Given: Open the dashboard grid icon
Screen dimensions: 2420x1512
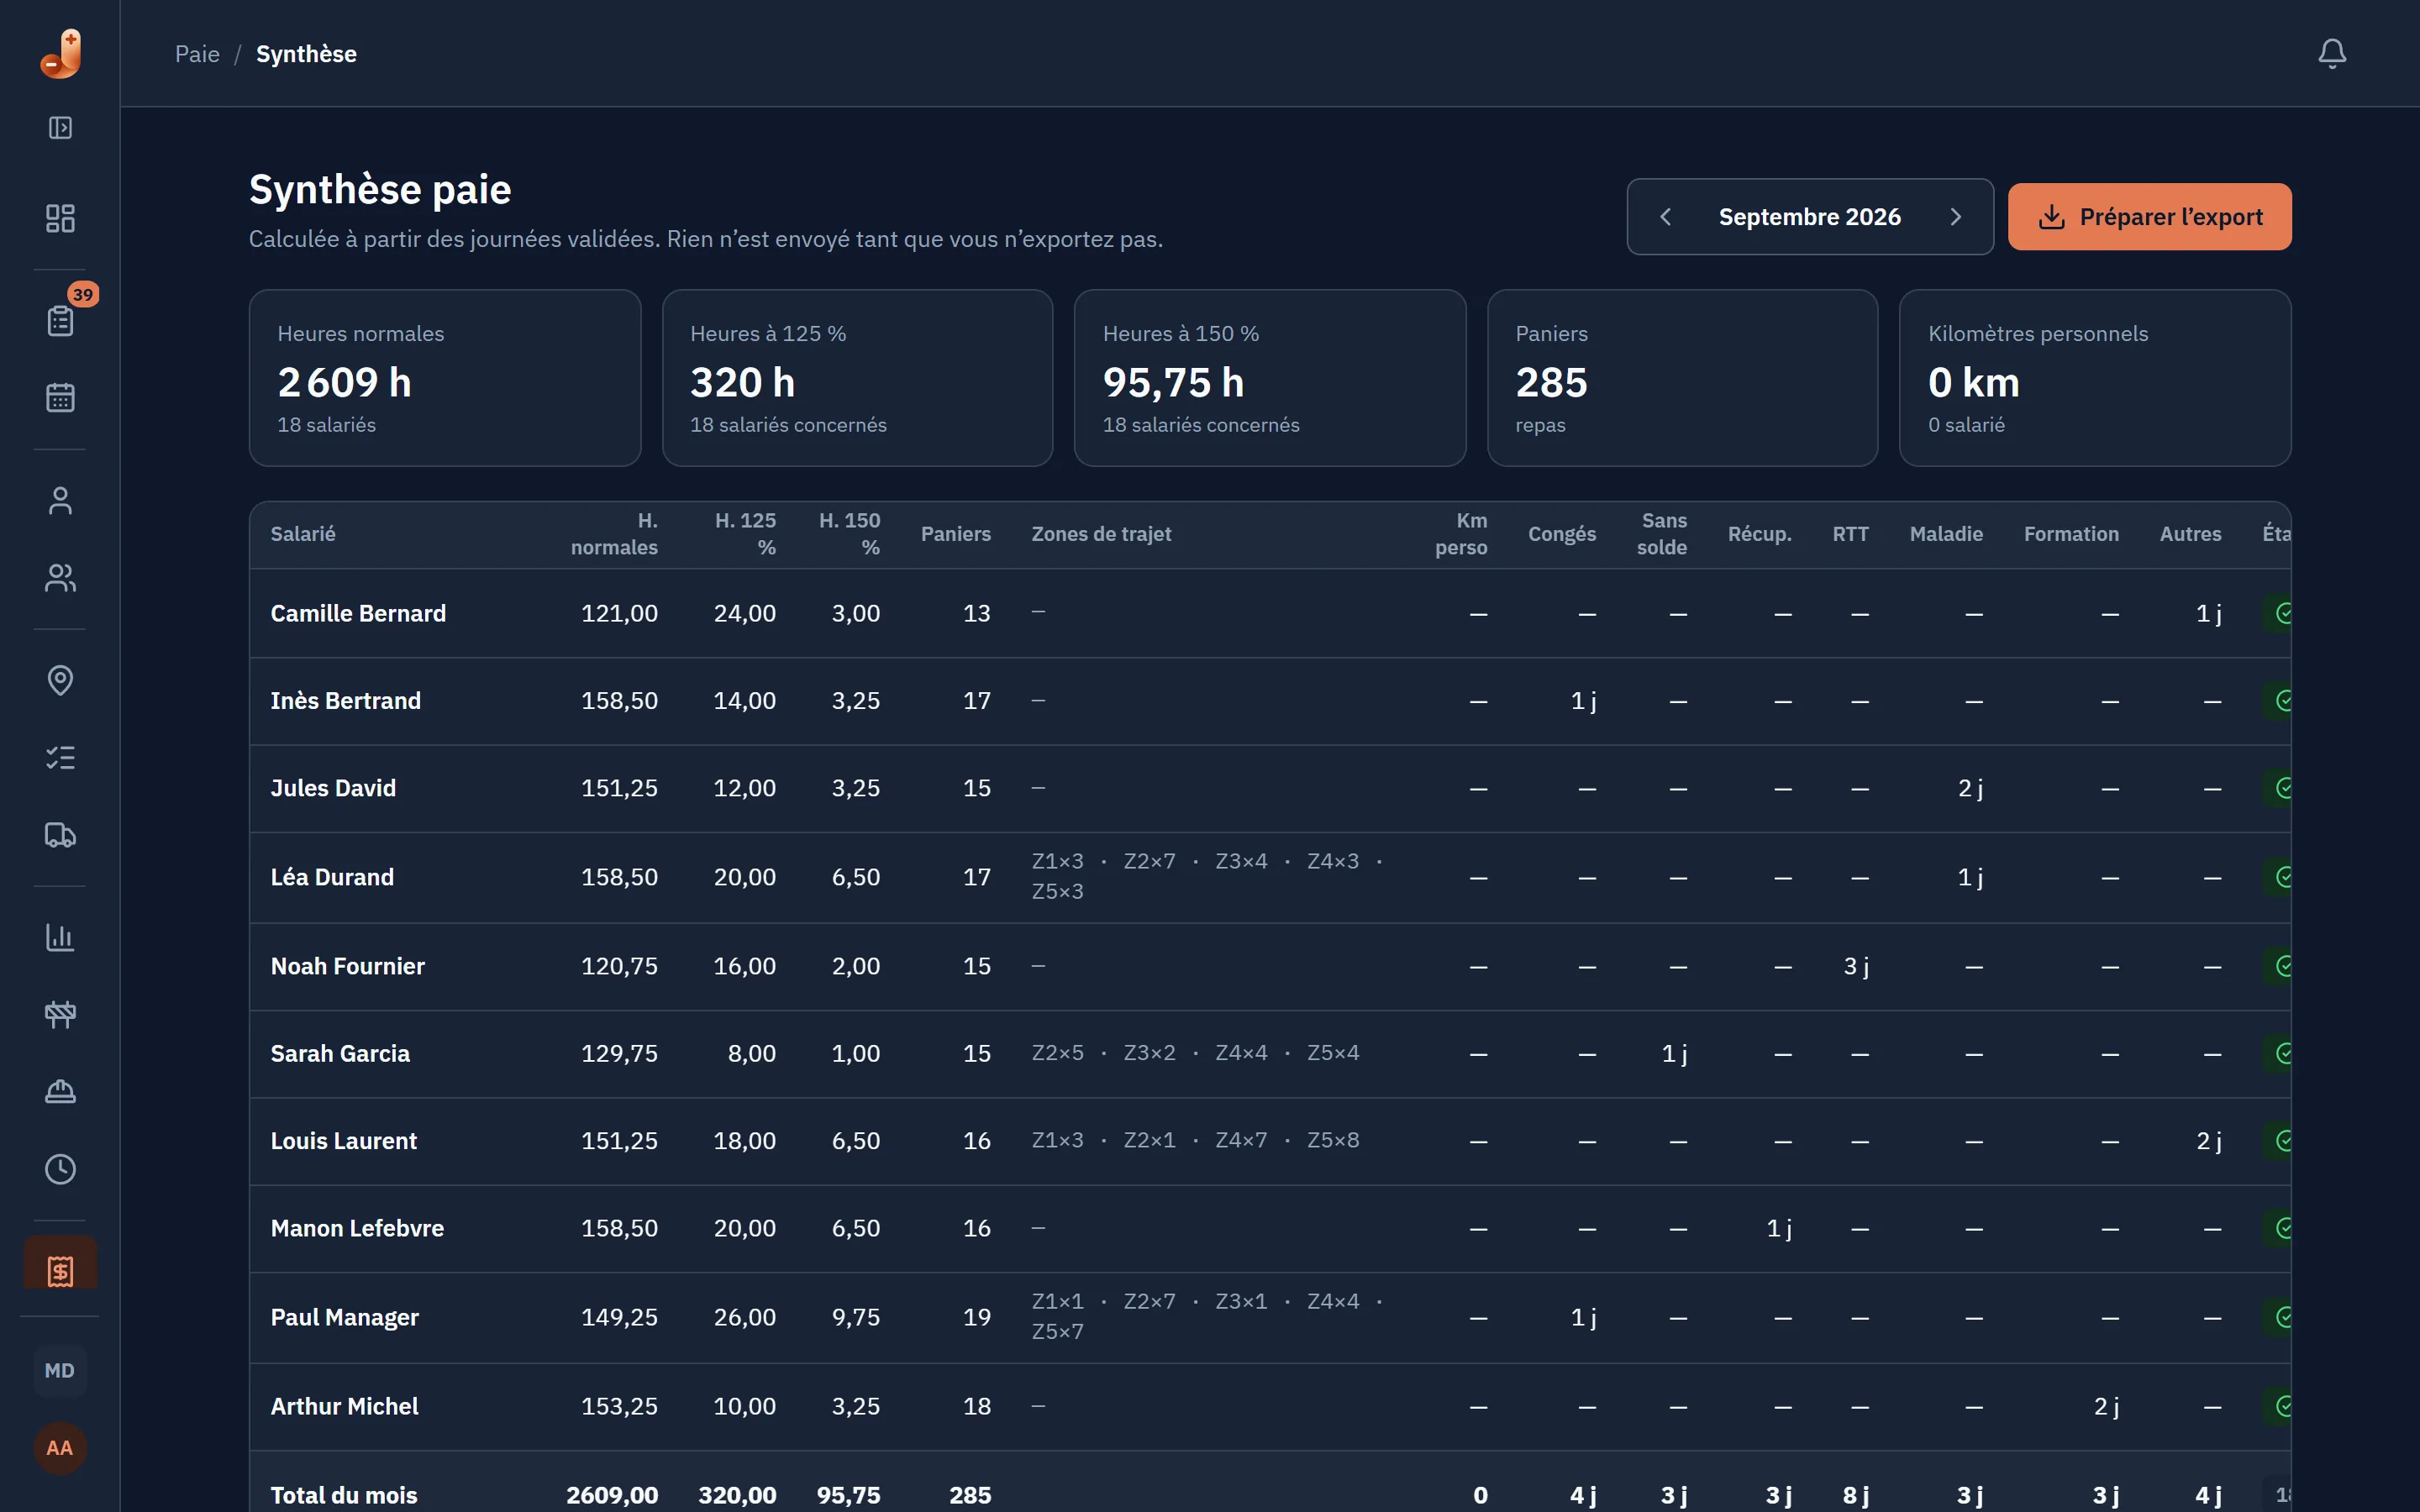Looking at the screenshot, I should [61, 218].
